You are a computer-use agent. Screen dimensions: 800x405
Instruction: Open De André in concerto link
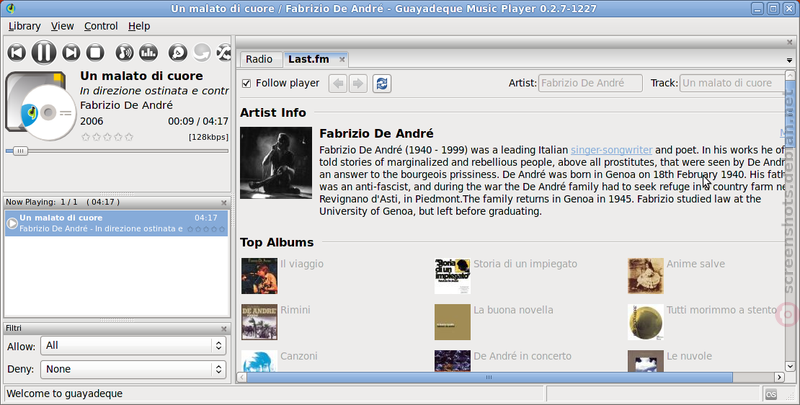[x=522, y=356]
